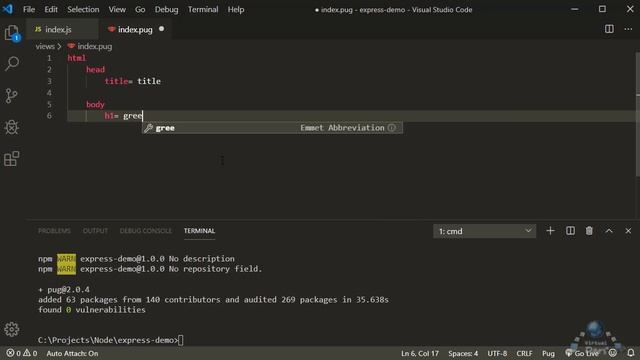Toggle Auto Attach: On in status bar
Screen dimensions: 640x360
[x=72, y=353]
